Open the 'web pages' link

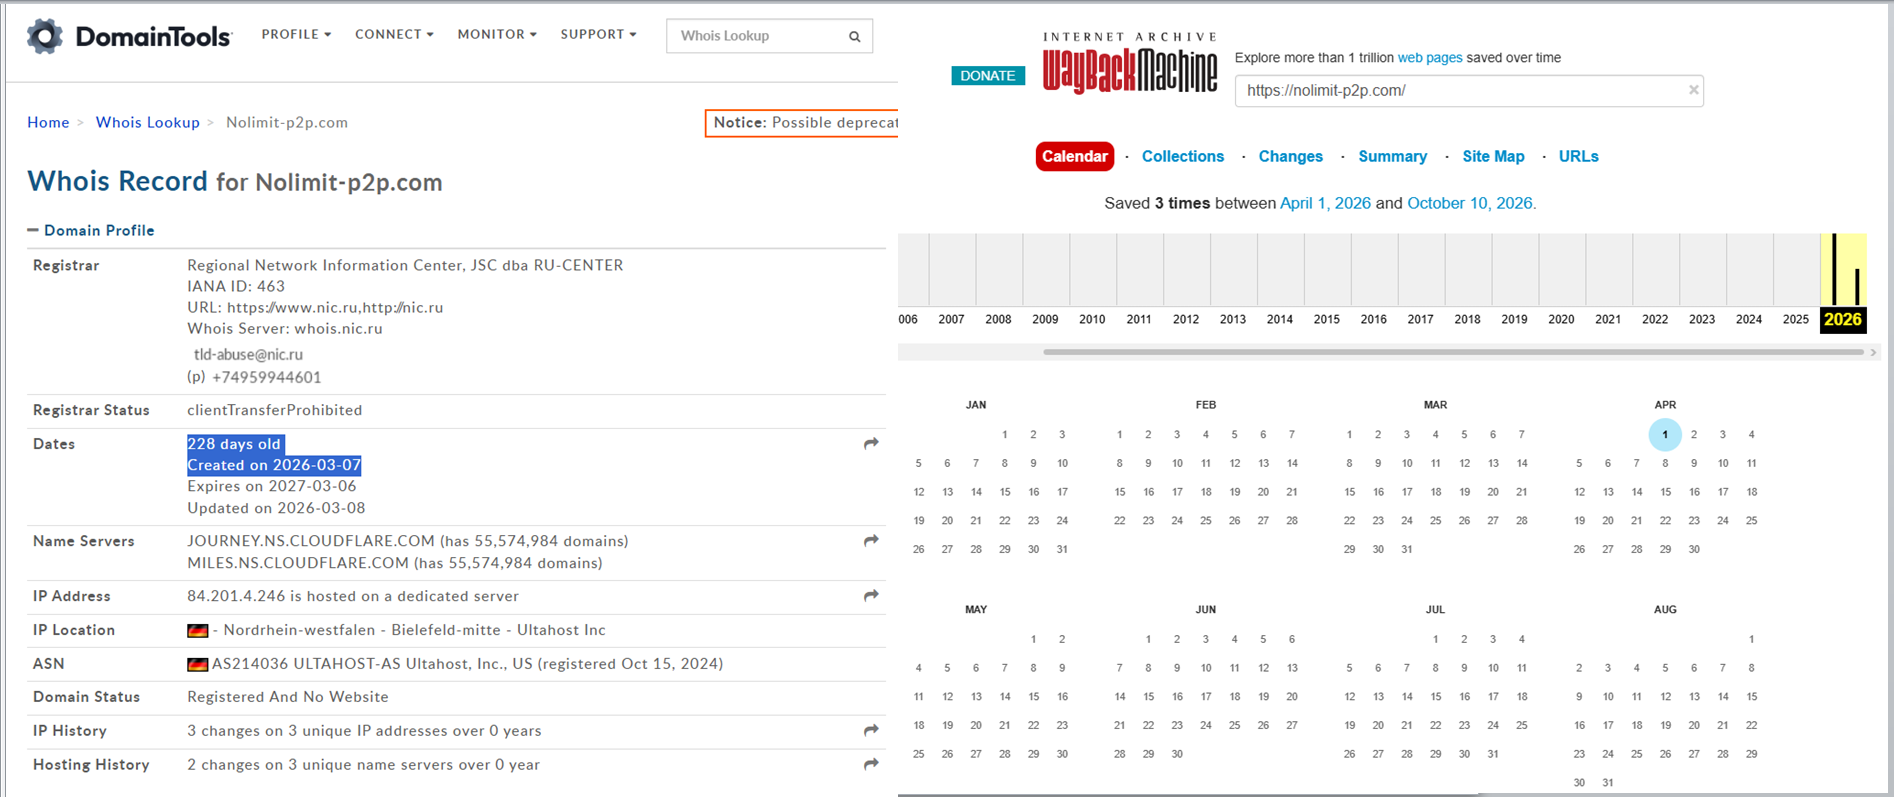(x=1430, y=58)
